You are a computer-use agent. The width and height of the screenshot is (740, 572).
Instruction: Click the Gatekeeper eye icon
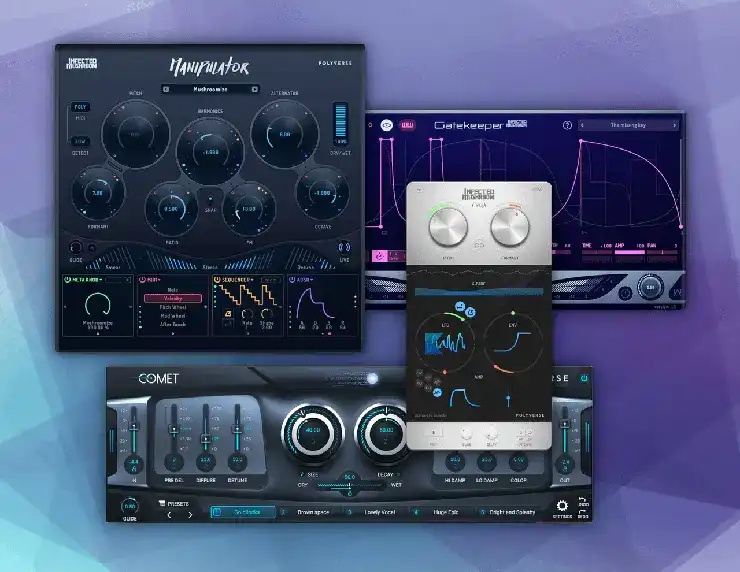(387, 125)
